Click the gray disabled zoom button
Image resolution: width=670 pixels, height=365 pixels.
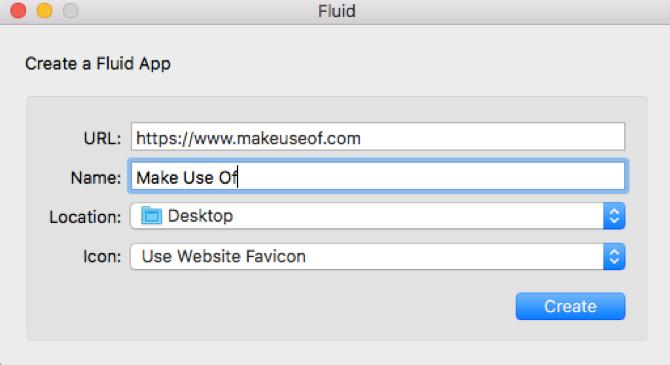tap(71, 10)
